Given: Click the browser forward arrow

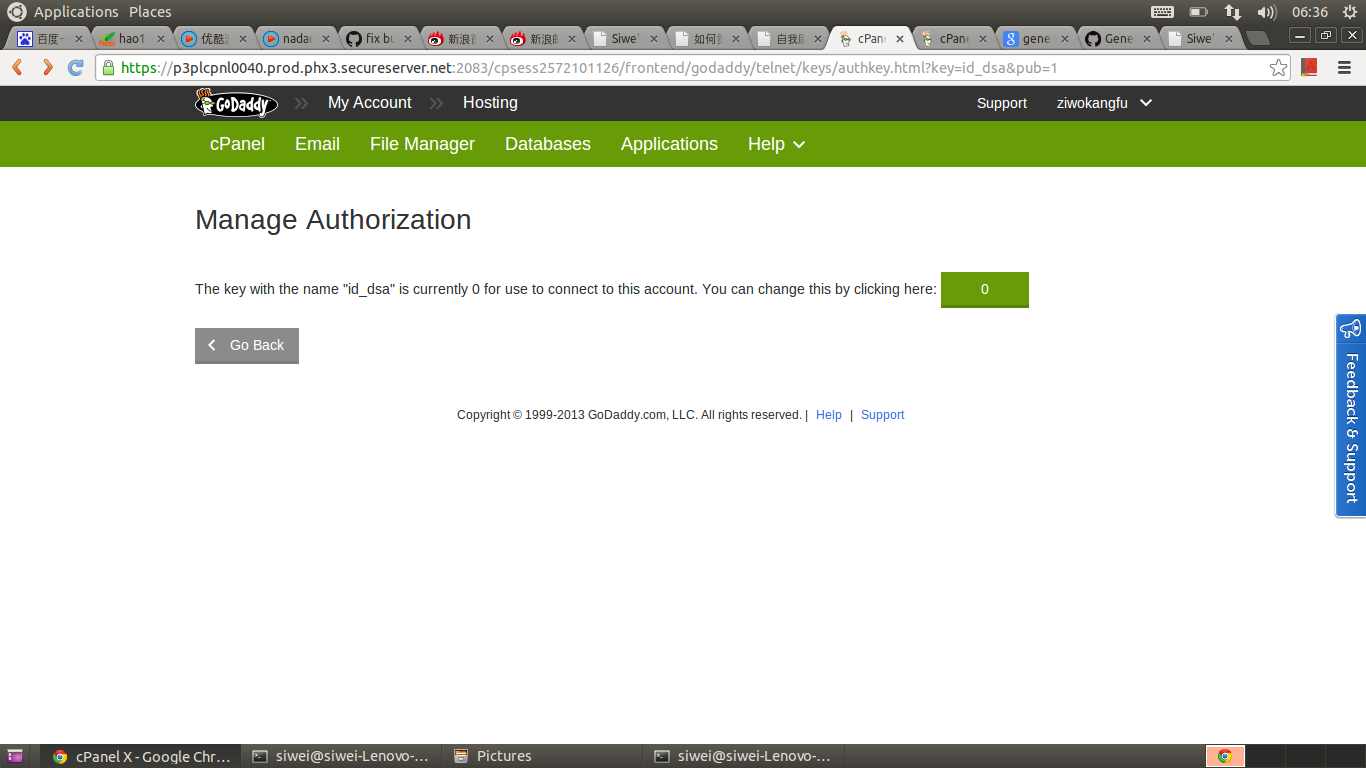Looking at the screenshot, I should click(46, 68).
